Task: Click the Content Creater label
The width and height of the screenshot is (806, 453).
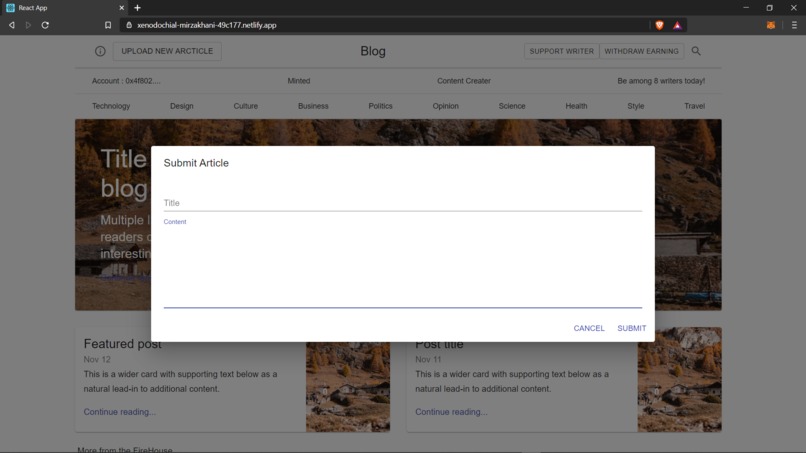Action: click(464, 81)
